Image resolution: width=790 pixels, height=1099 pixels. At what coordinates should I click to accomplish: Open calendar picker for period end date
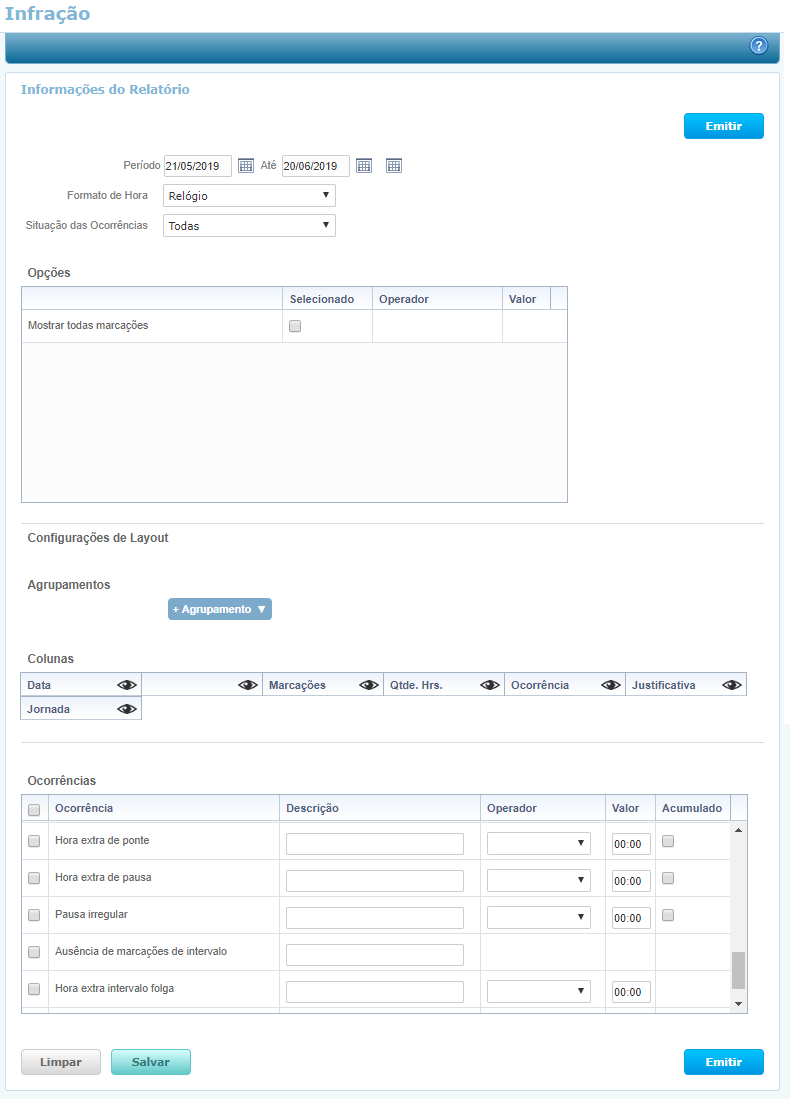[x=364, y=166]
